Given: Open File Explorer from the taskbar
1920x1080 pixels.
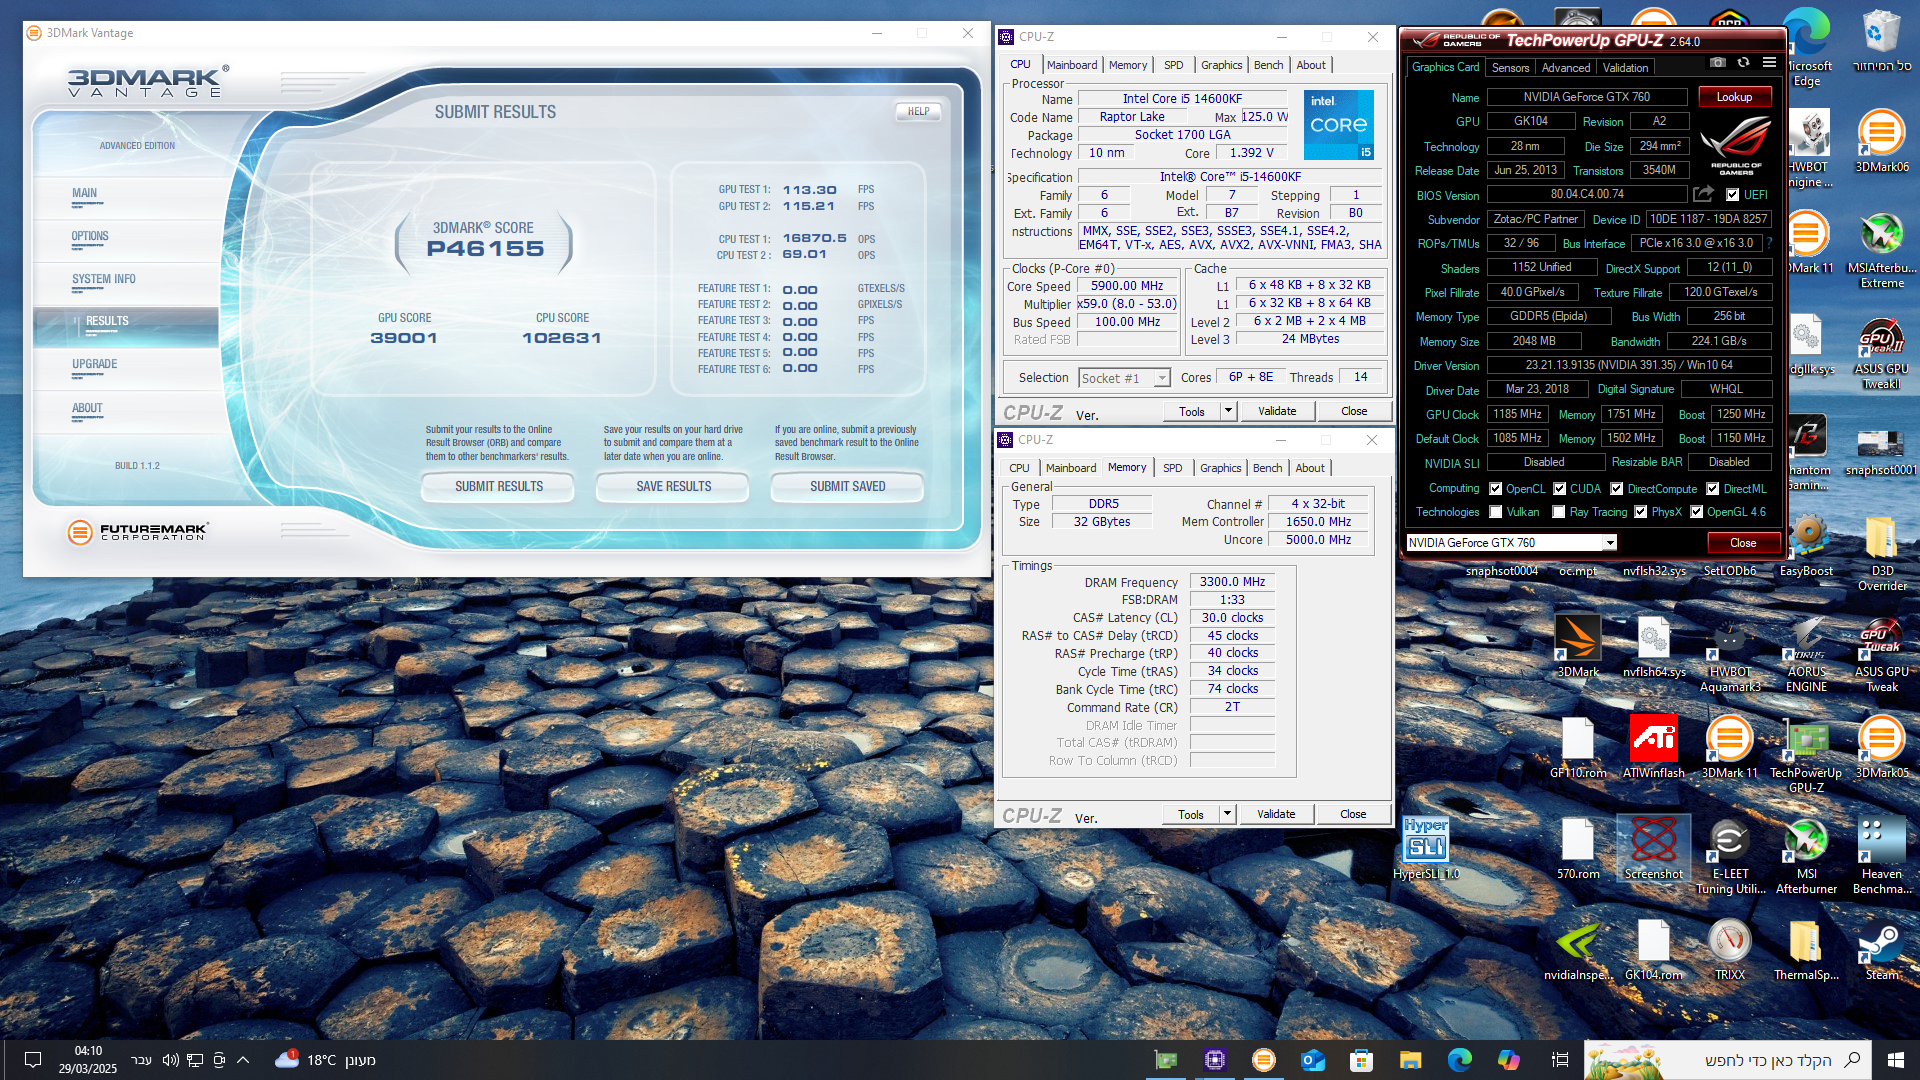Looking at the screenshot, I should (x=1410, y=1060).
